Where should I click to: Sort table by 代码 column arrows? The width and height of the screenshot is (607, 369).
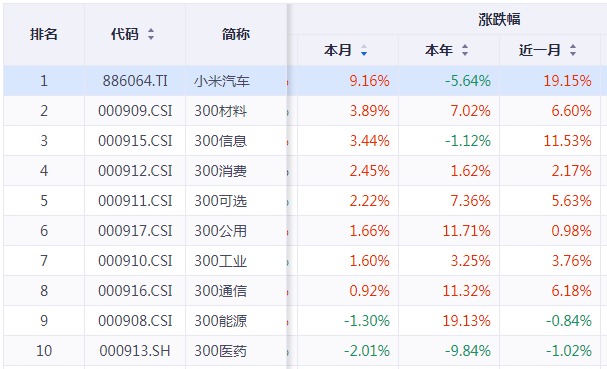(x=151, y=34)
